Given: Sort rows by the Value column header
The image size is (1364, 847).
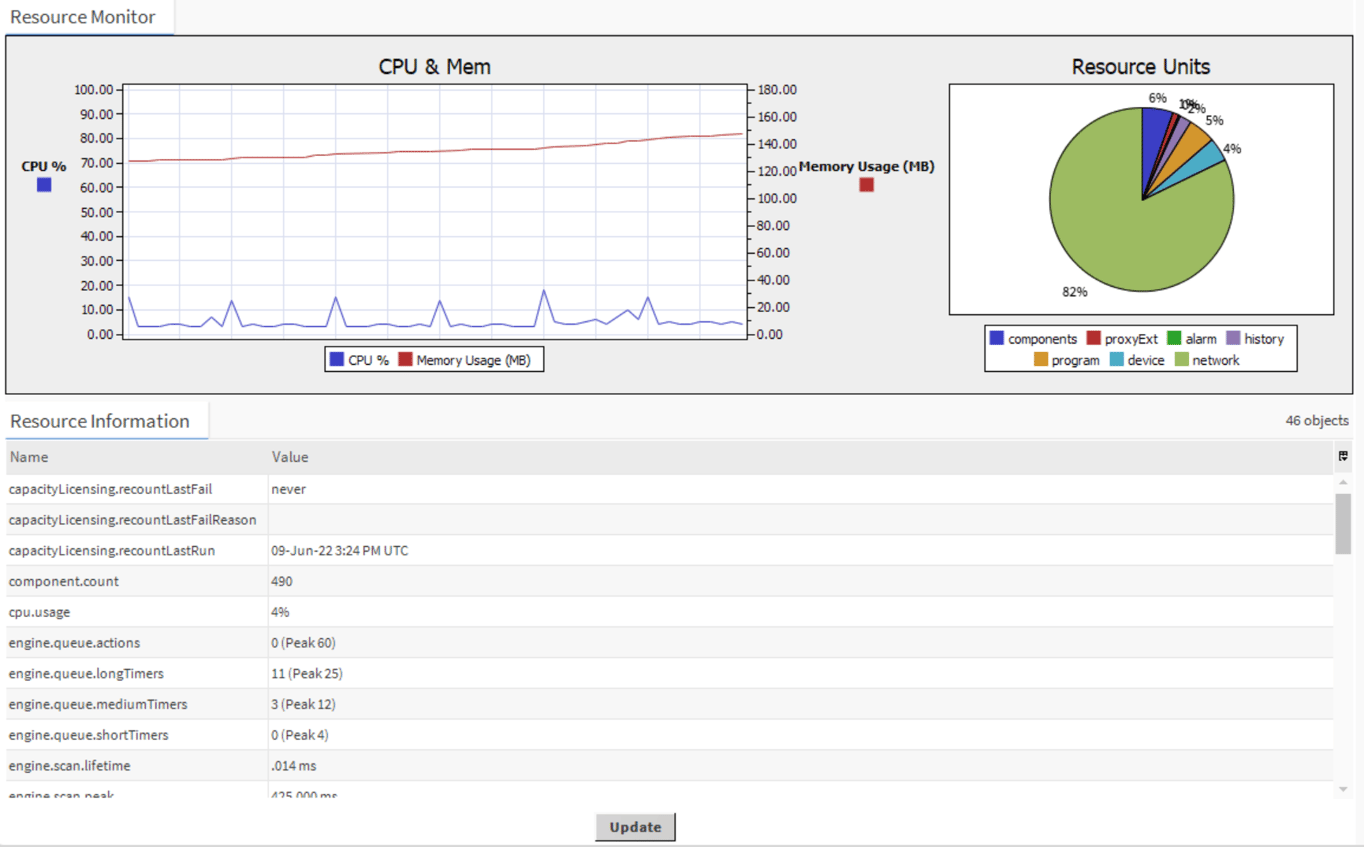Looking at the screenshot, I should coord(290,456).
